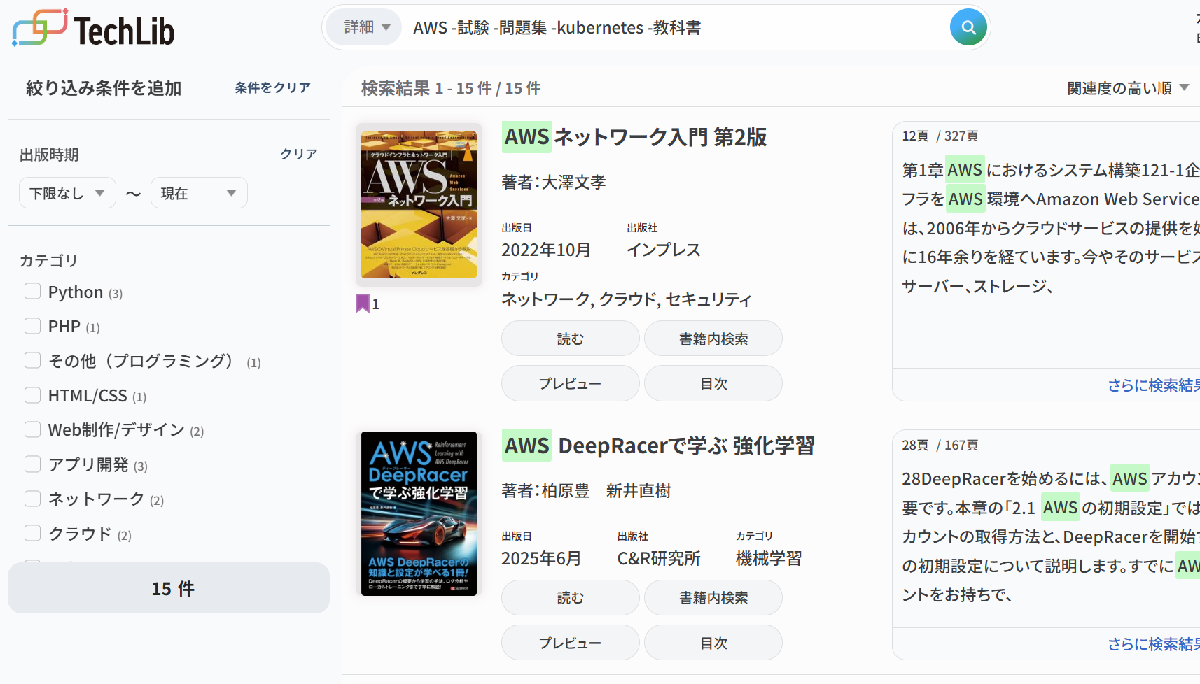
Task: Click 読む for AWS ネットワーク入門
Action: coord(570,338)
